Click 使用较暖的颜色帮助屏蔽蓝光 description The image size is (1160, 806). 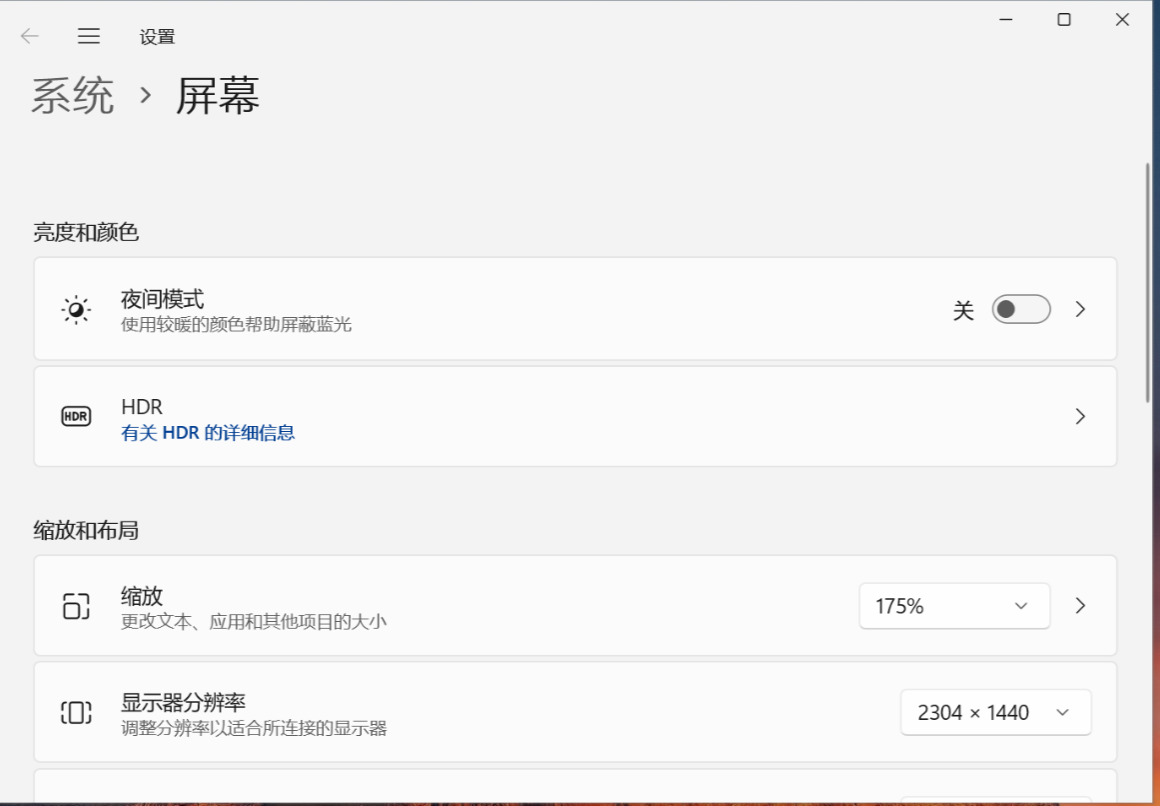click(236, 324)
